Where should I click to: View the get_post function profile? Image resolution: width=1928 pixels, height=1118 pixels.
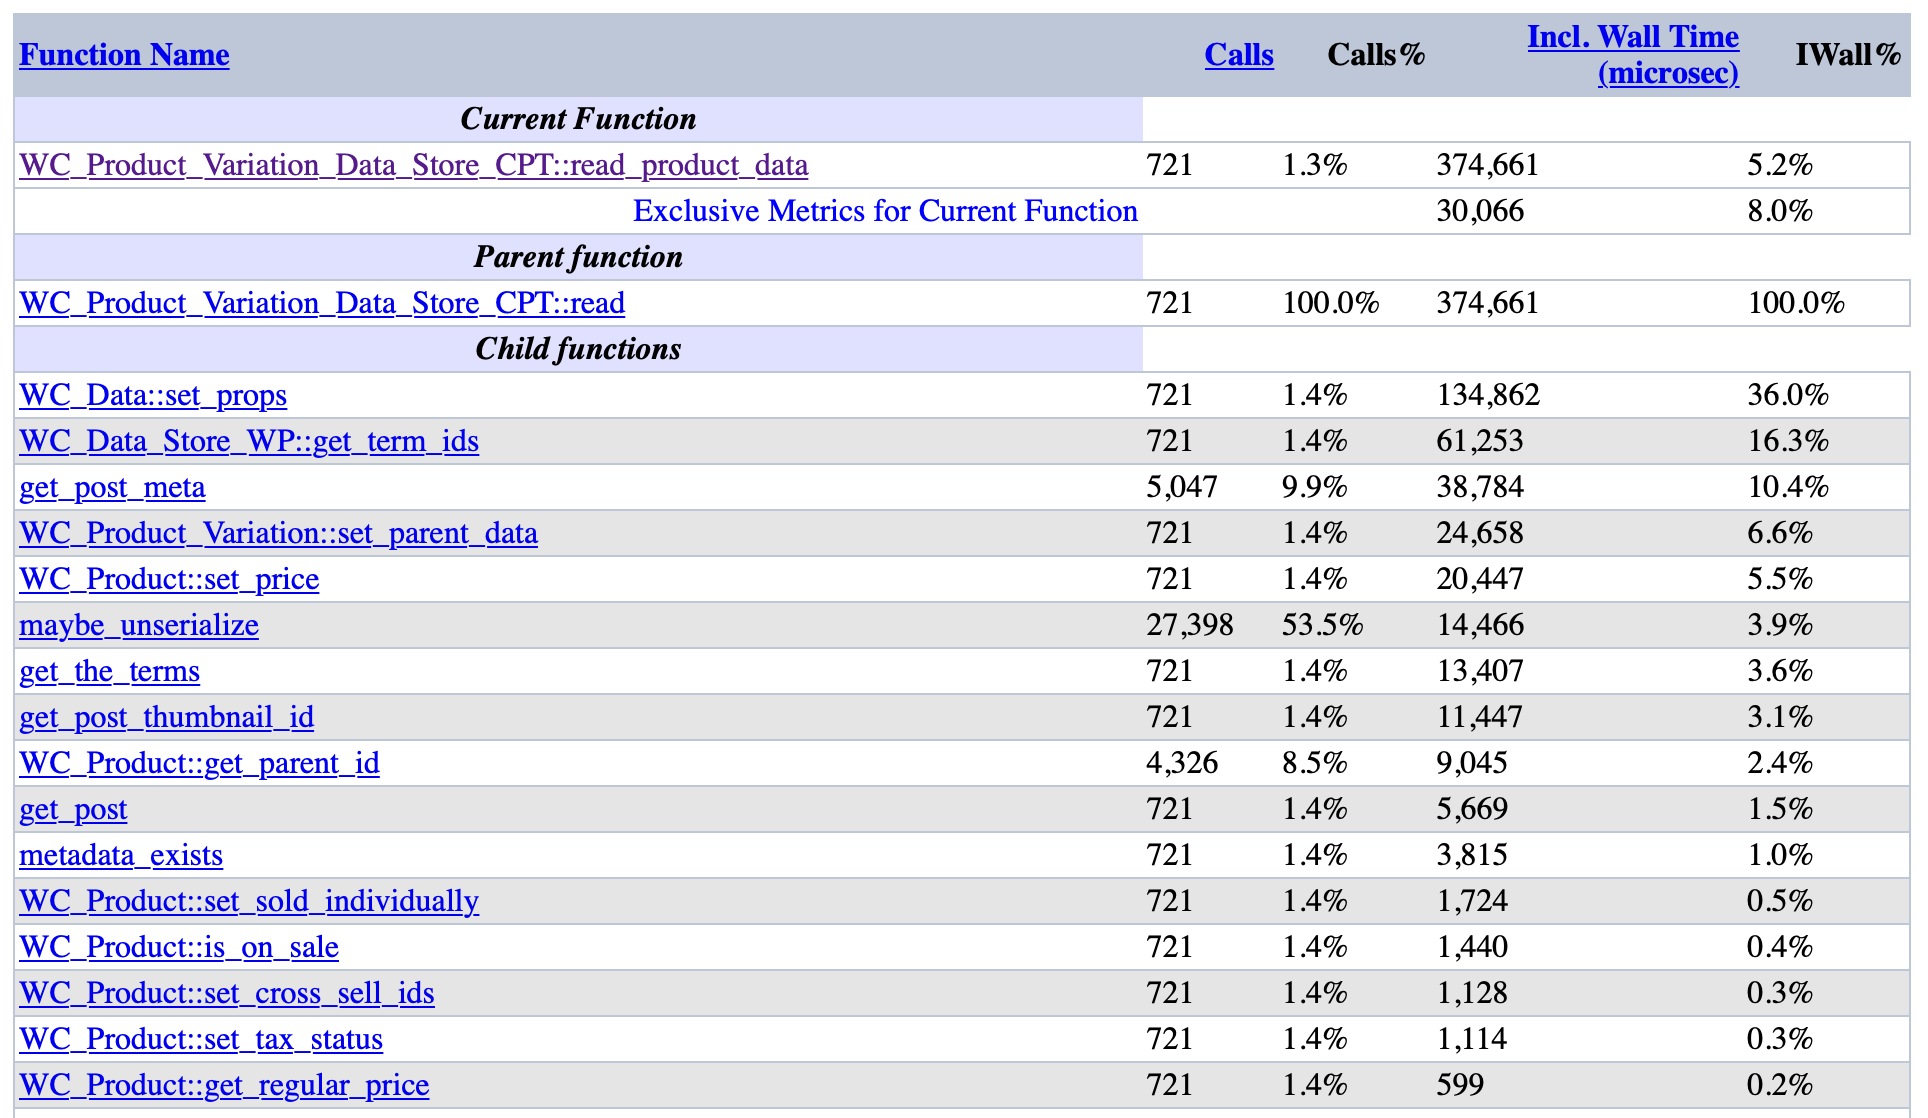pyautogui.click(x=72, y=809)
